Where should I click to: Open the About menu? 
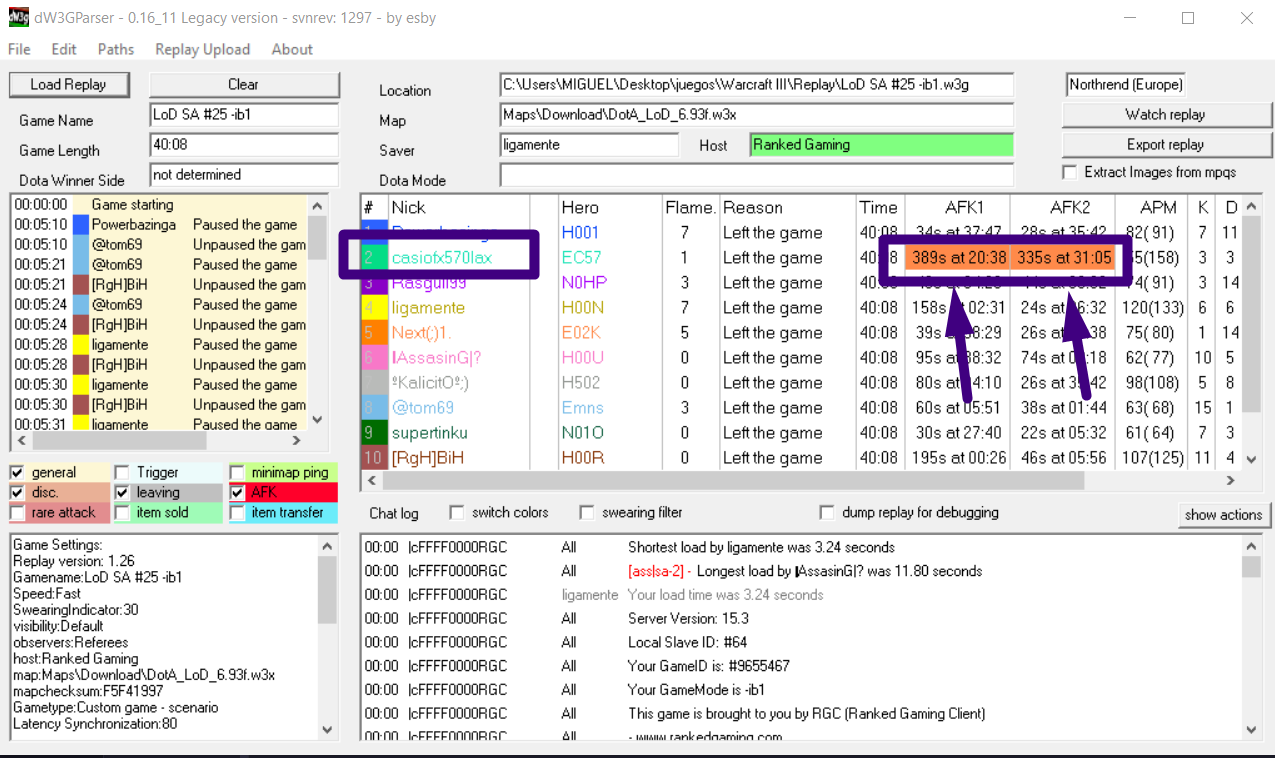coord(292,49)
